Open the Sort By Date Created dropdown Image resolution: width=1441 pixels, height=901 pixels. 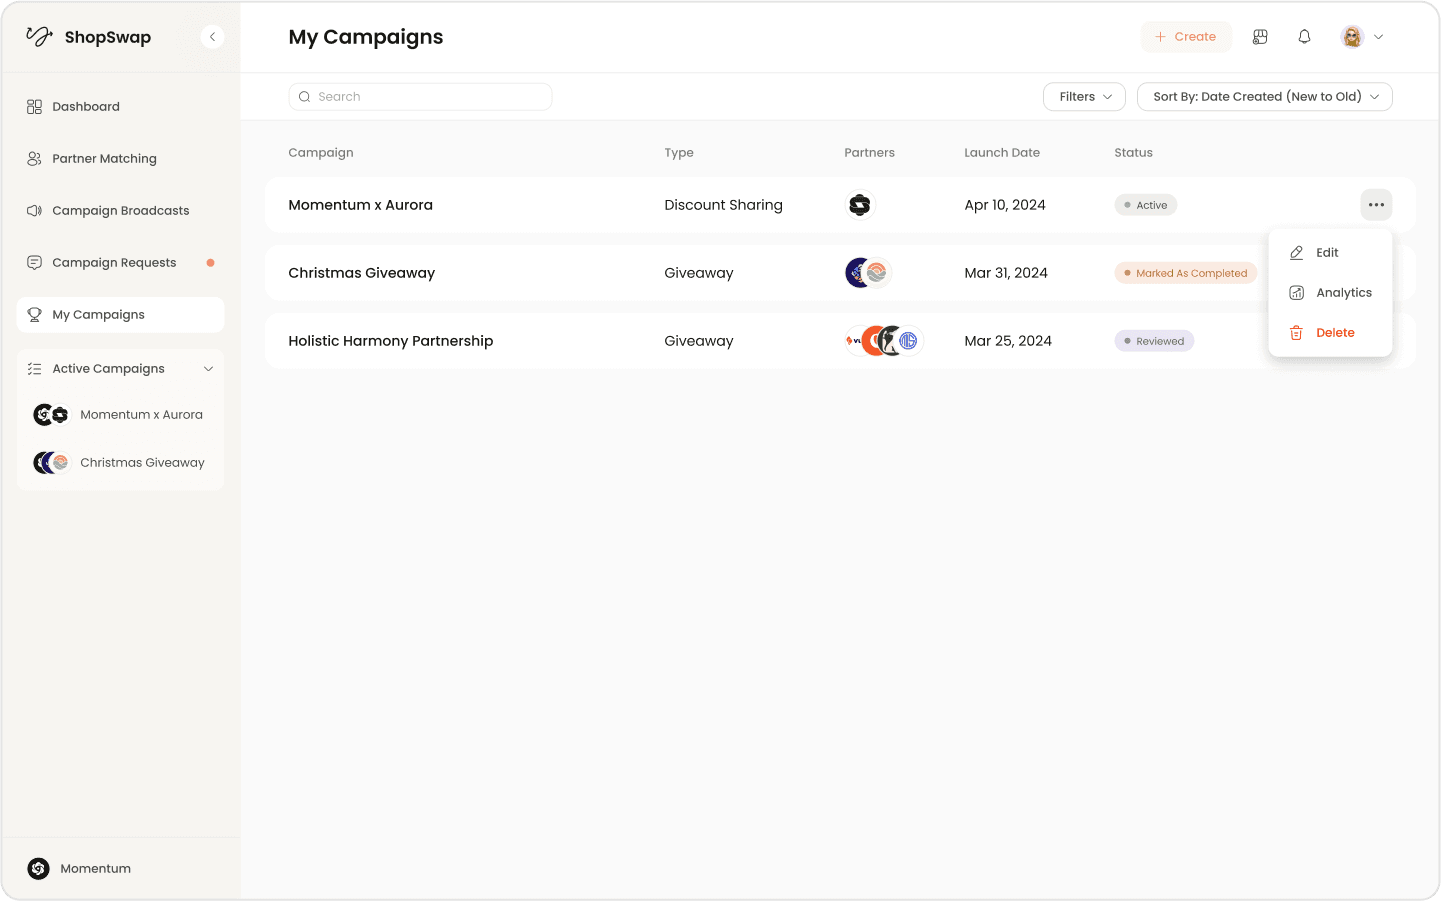click(1264, 96)
